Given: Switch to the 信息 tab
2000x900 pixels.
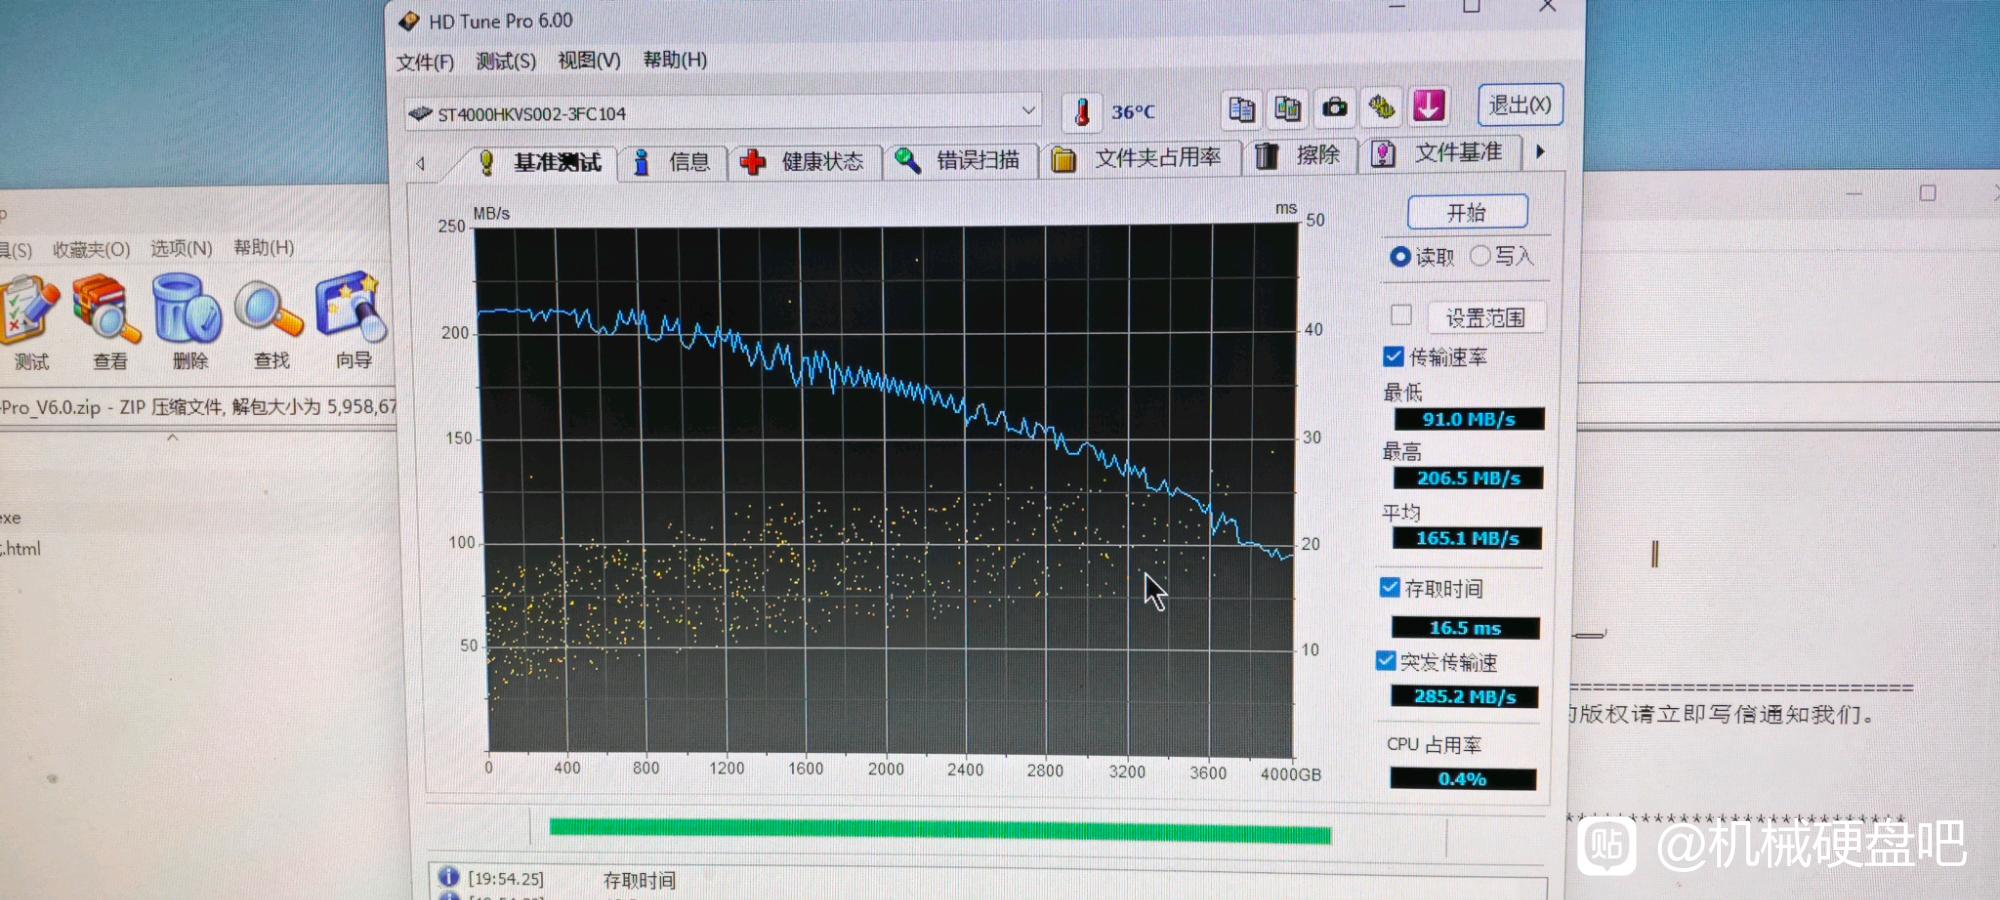Looking at the screenshot, I should [x=674, y=162].
